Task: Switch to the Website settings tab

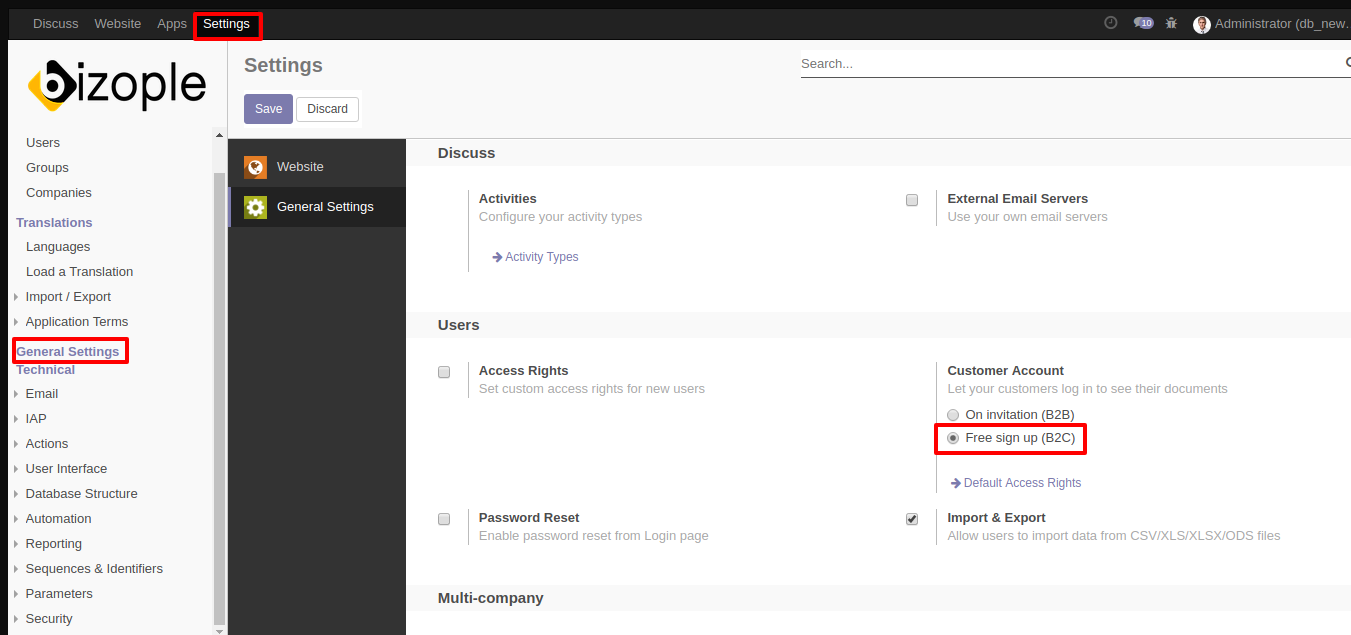Action: [x=317, y=167]
